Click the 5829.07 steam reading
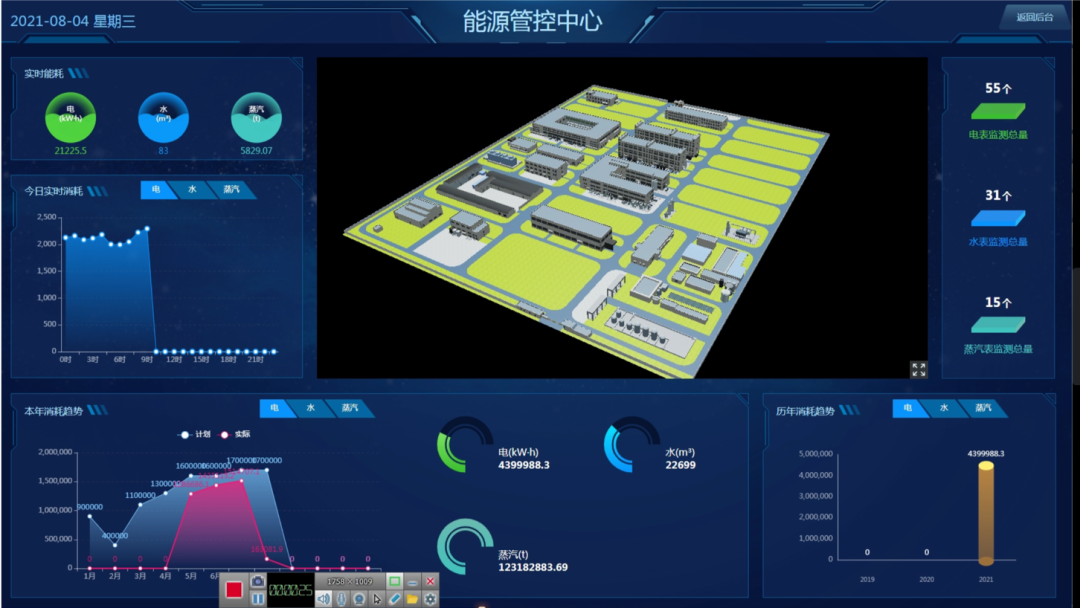The width and height of the screenshot is (1080, 608). [x=256, y=151]
